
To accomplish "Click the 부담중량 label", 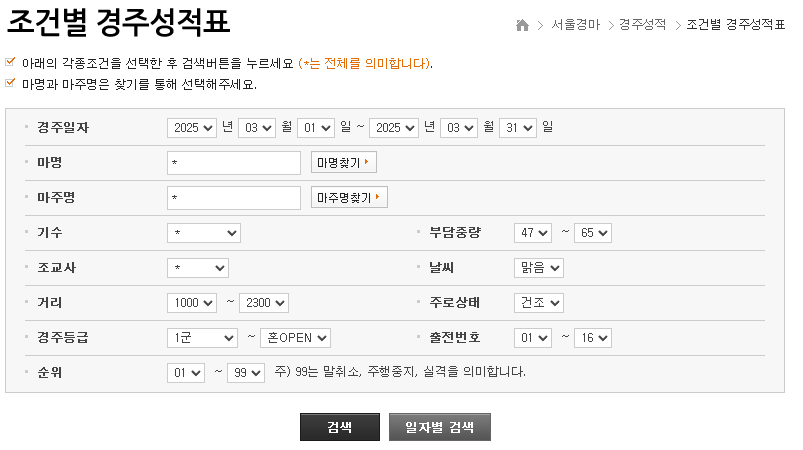I will click(x=455, y=232).
